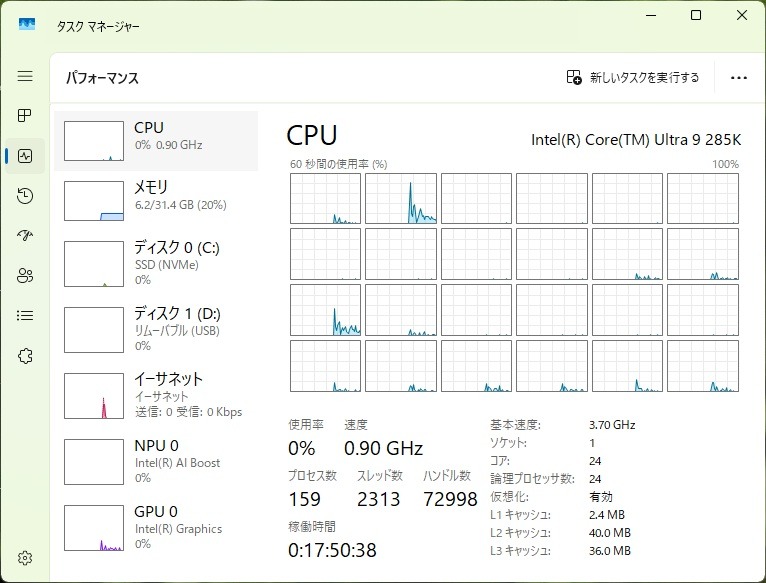Select the イーサネット resource entry

[156, 395]
